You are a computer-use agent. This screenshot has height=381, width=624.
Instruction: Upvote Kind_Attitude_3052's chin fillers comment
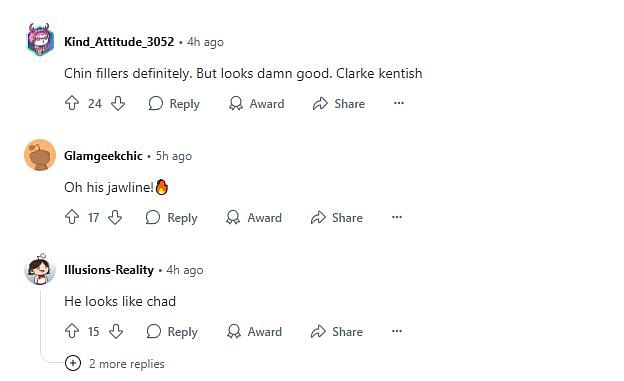click(x=72, y=104)
